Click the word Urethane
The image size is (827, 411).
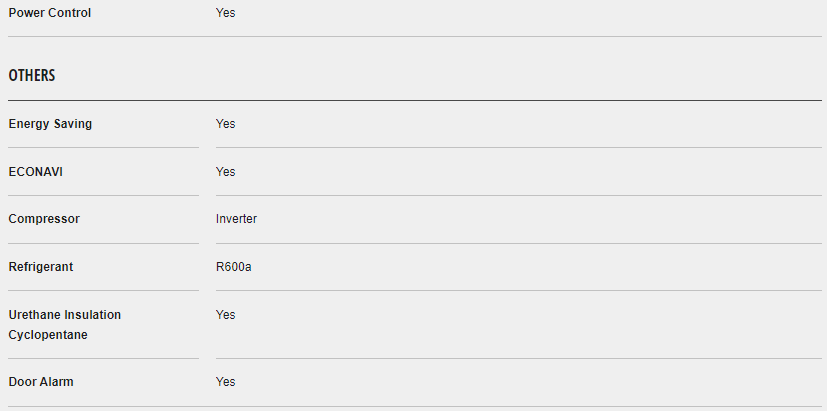(x=34, y=315)
